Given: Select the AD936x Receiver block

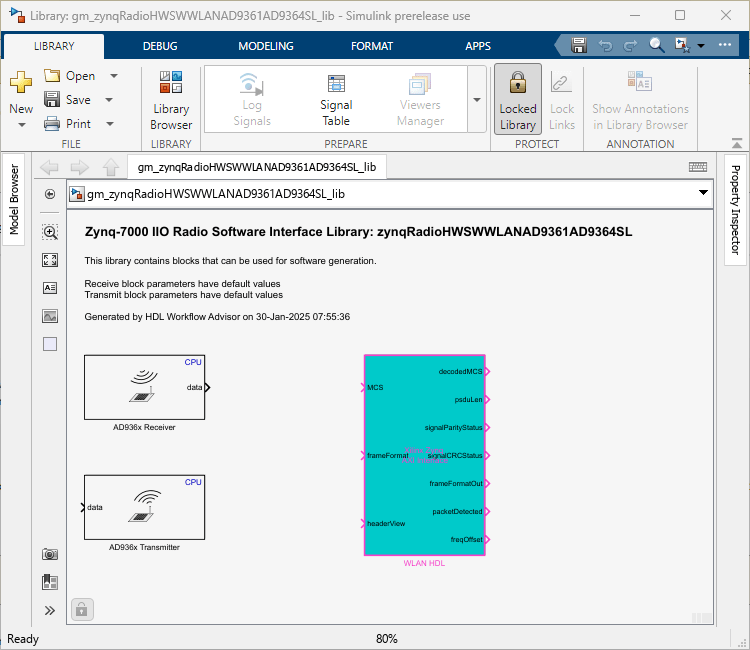Looking at the screenshot, I should pos(144,387).
